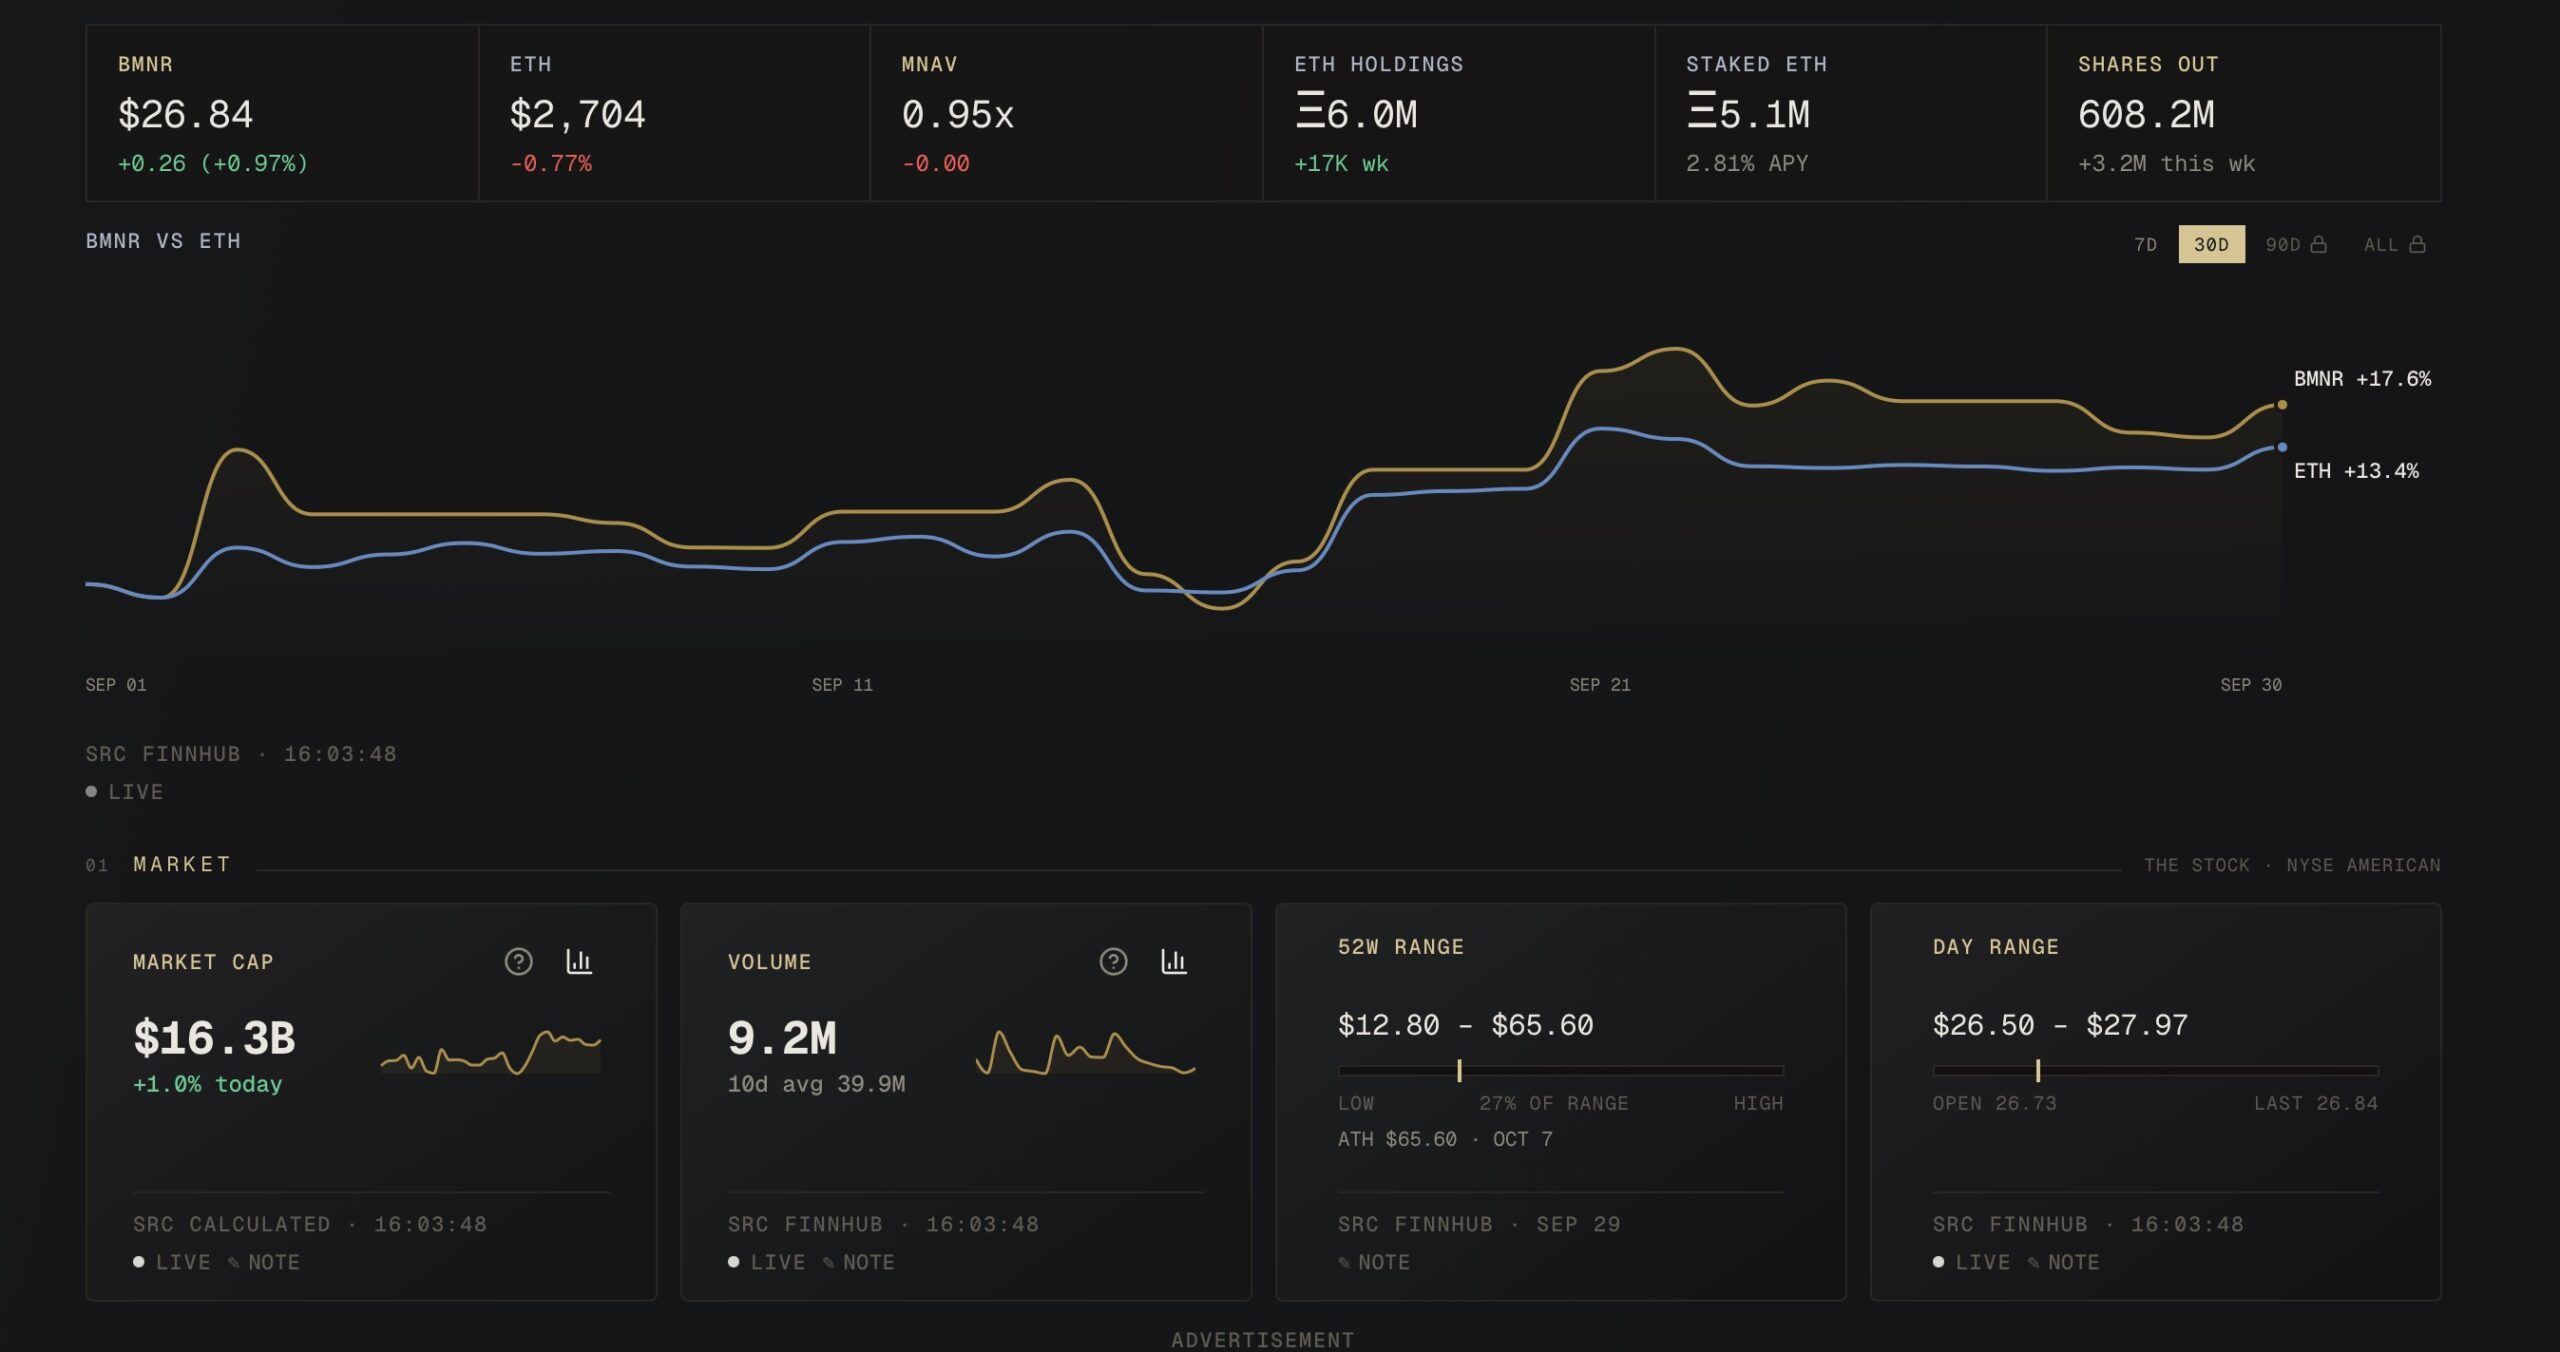This screenshot has height=1352, width=2560.
Task: Click the BMNR +17.6% chart label
Action: pos(2362,379)
